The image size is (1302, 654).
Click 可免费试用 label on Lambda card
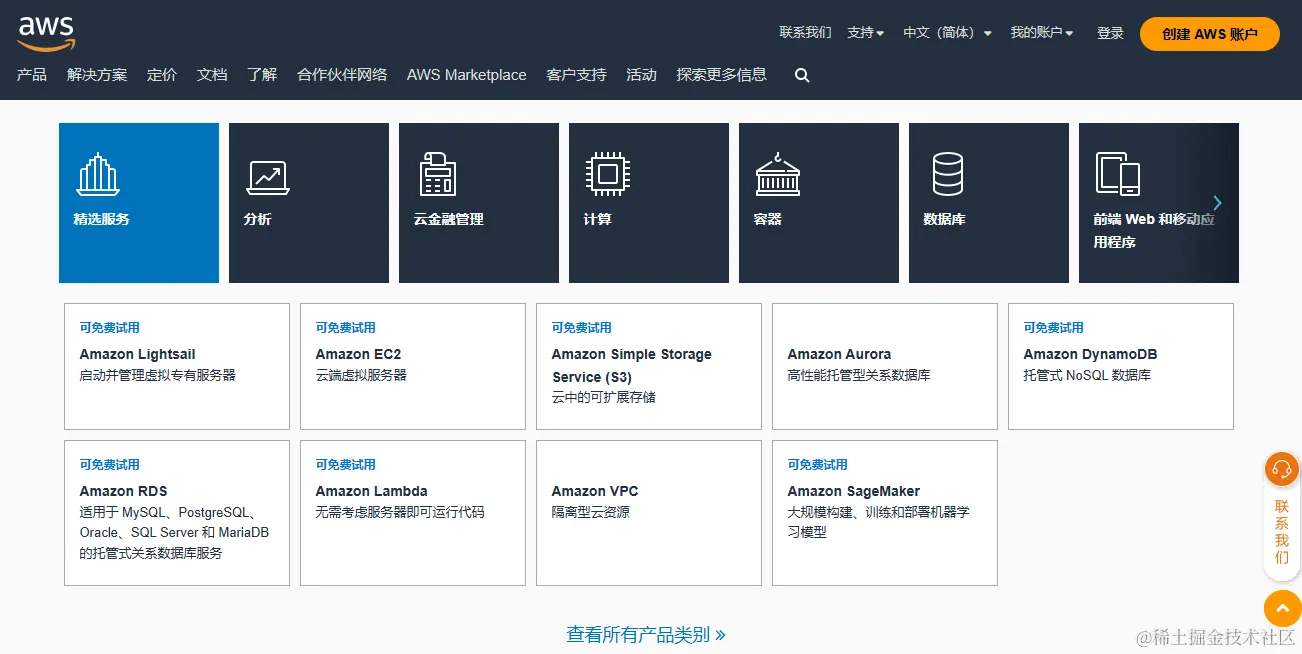346,465
